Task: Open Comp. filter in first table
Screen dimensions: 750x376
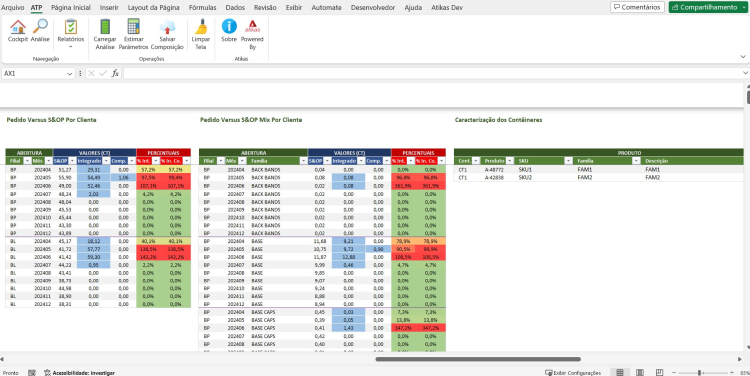Action: click(132, 161)
